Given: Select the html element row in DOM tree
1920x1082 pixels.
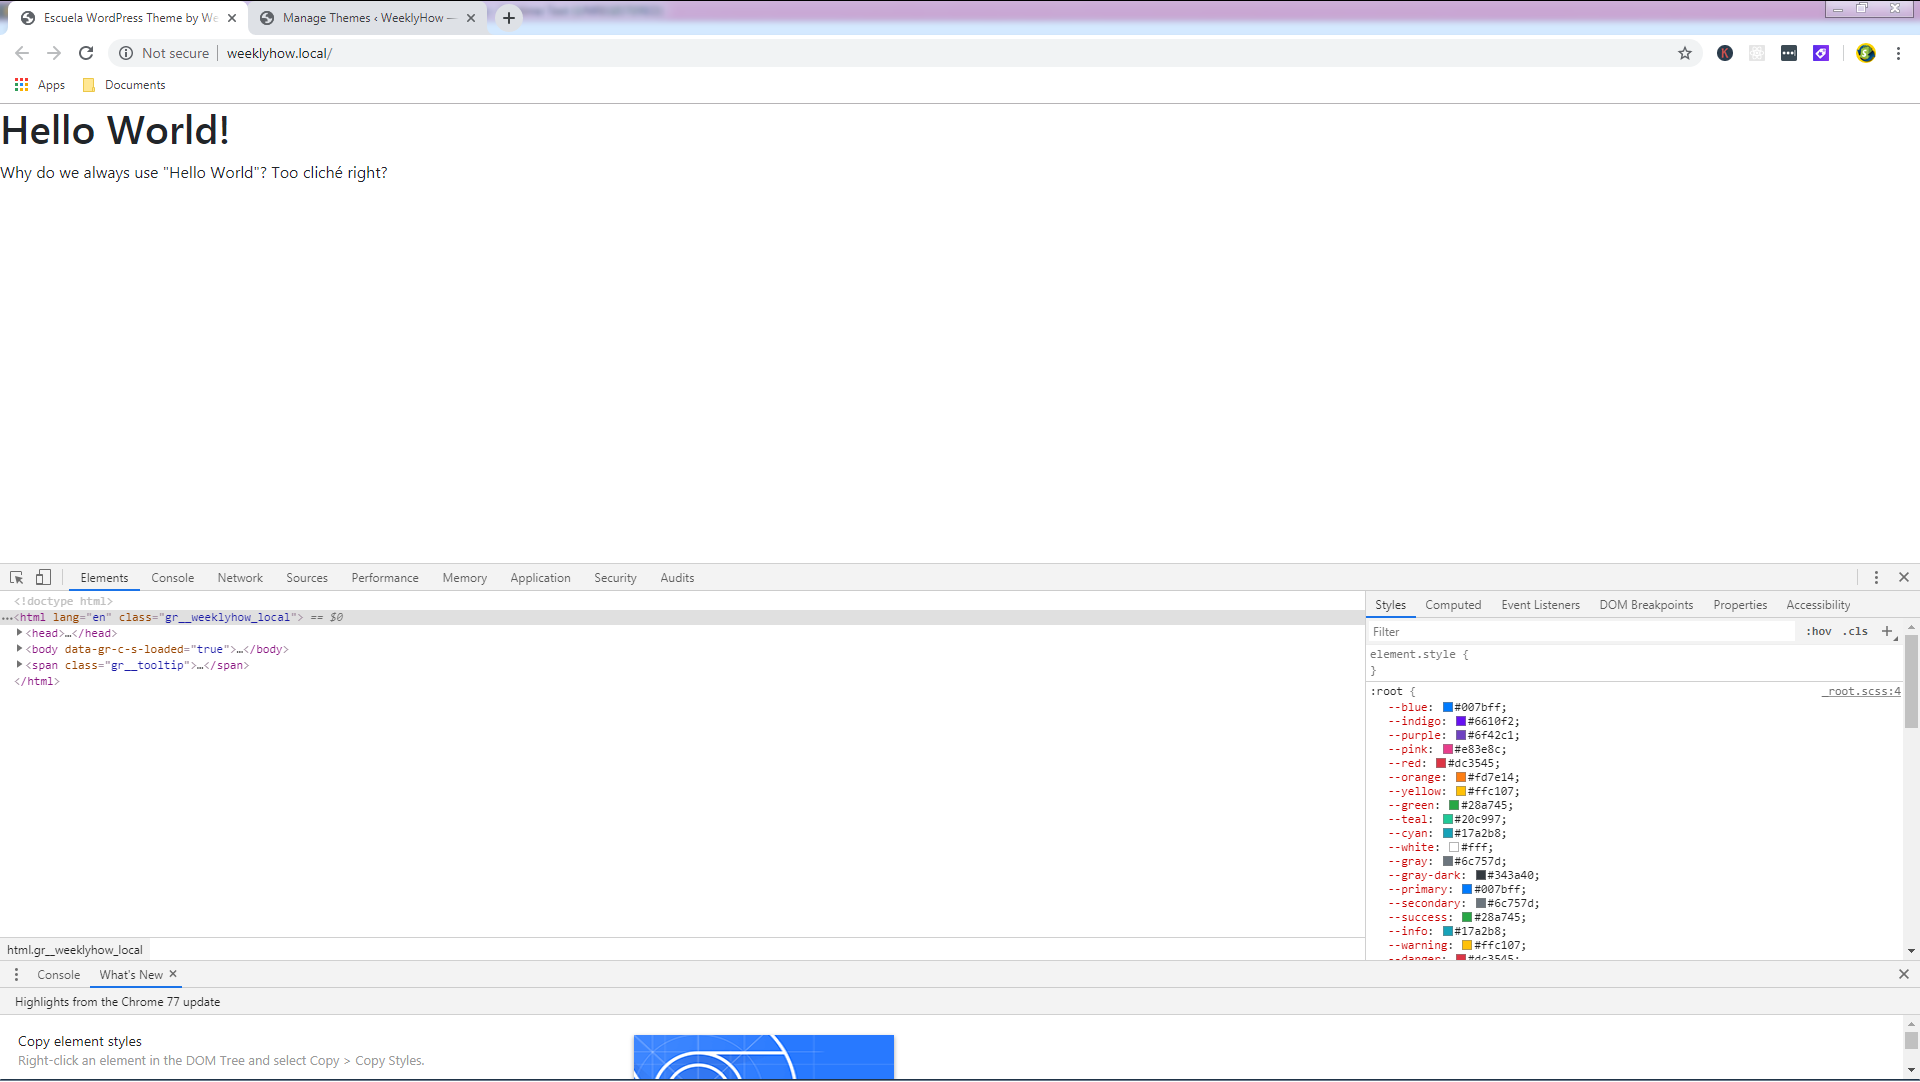Looking at the screenshot, I should (x=682, y=618).
